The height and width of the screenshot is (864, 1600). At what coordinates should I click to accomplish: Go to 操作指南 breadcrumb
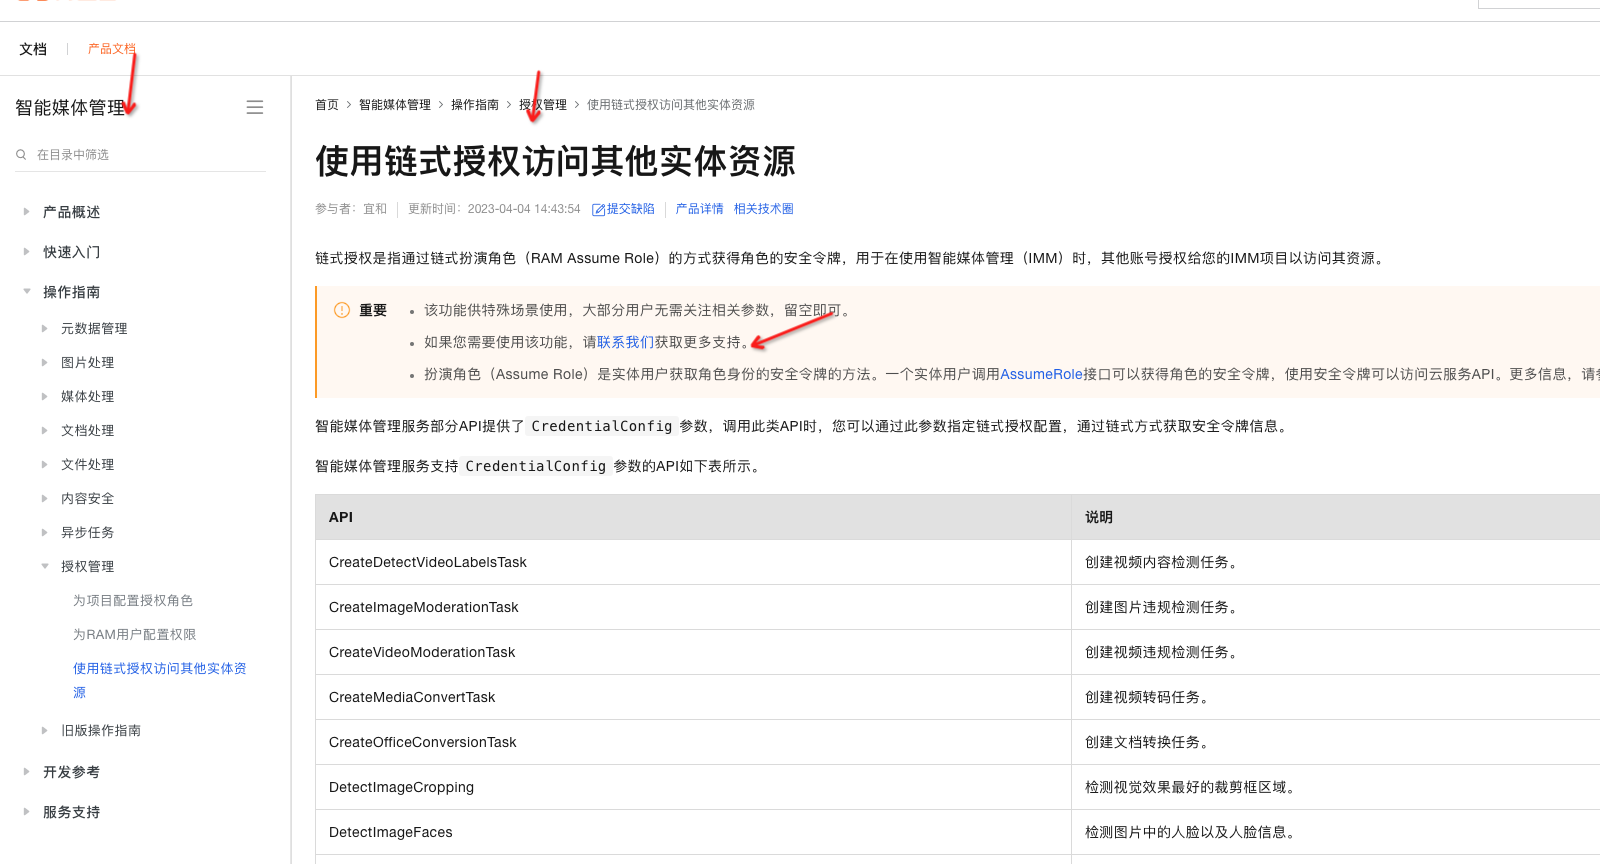475,105
